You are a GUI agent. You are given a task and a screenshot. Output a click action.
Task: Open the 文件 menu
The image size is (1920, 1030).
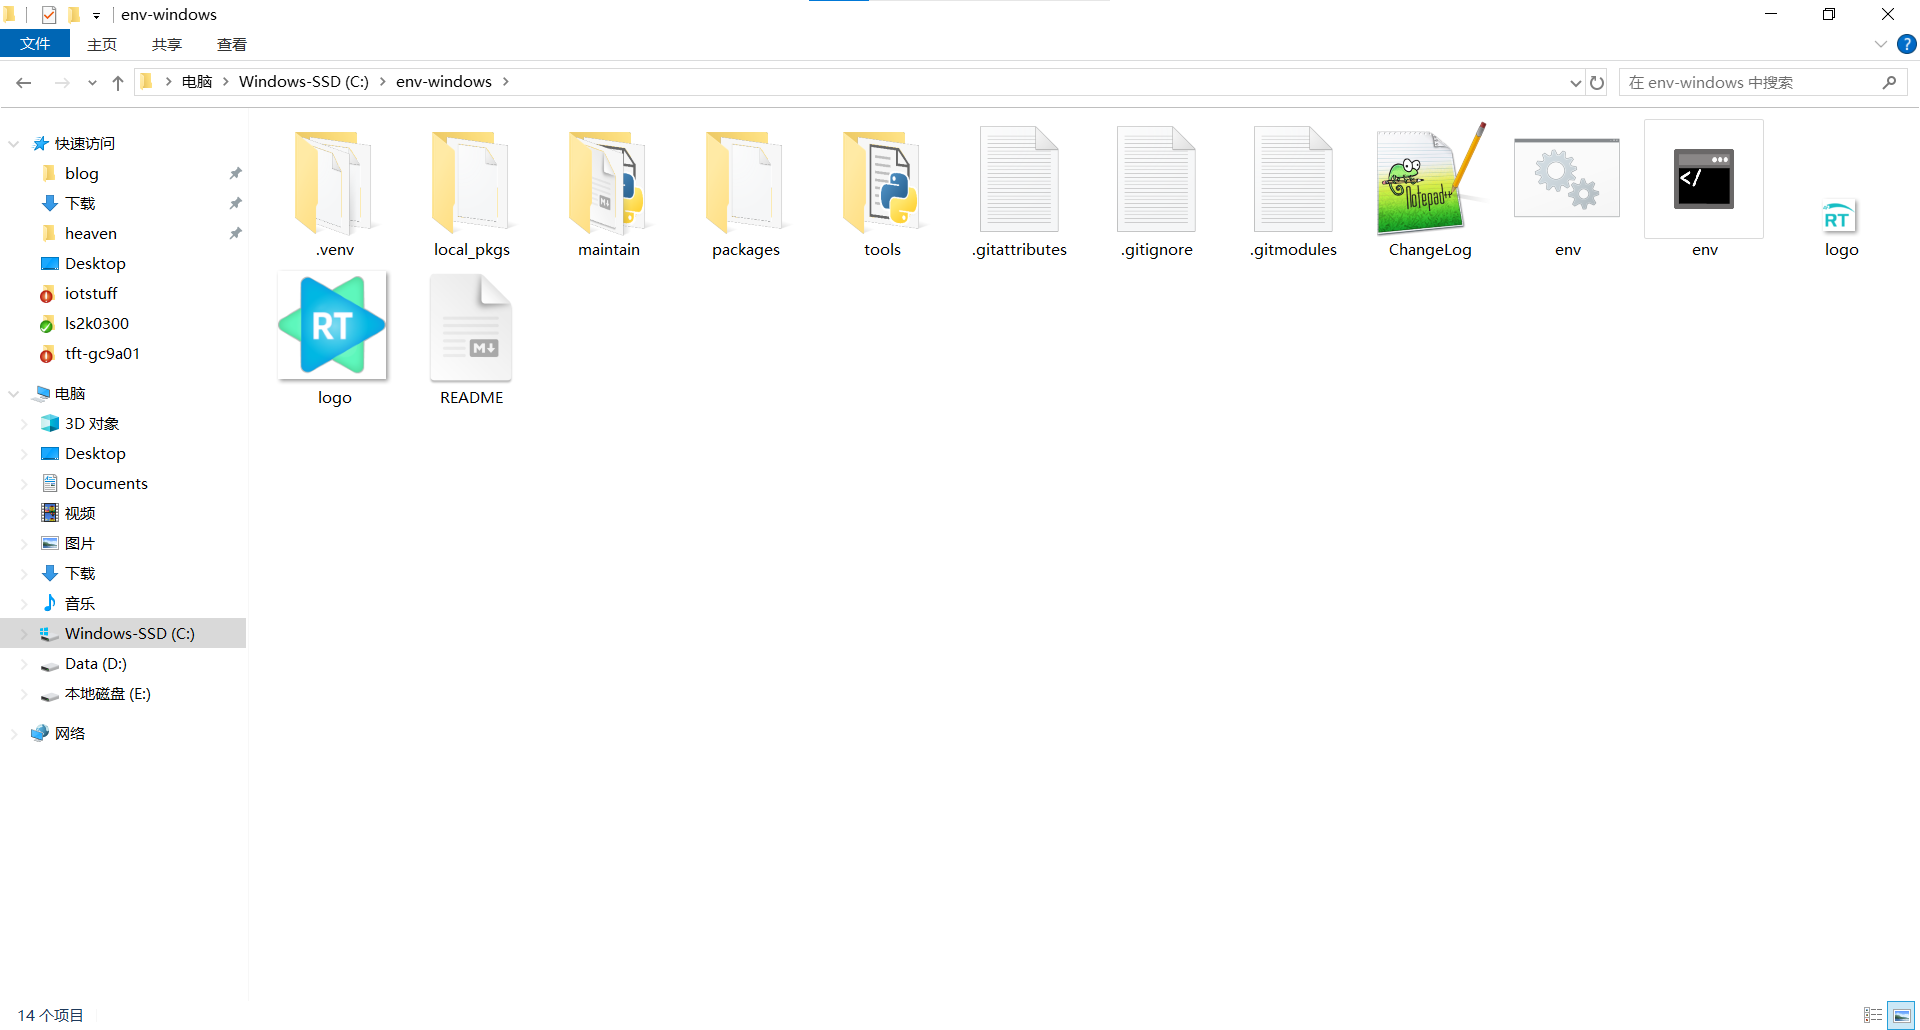coord(35,44)
